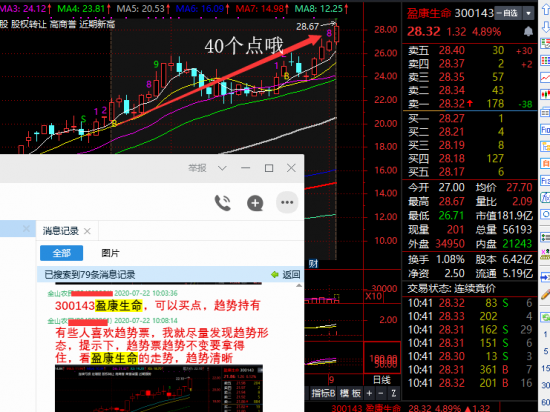Click the add-chat plus bubble icon

[x=255, y=203]
